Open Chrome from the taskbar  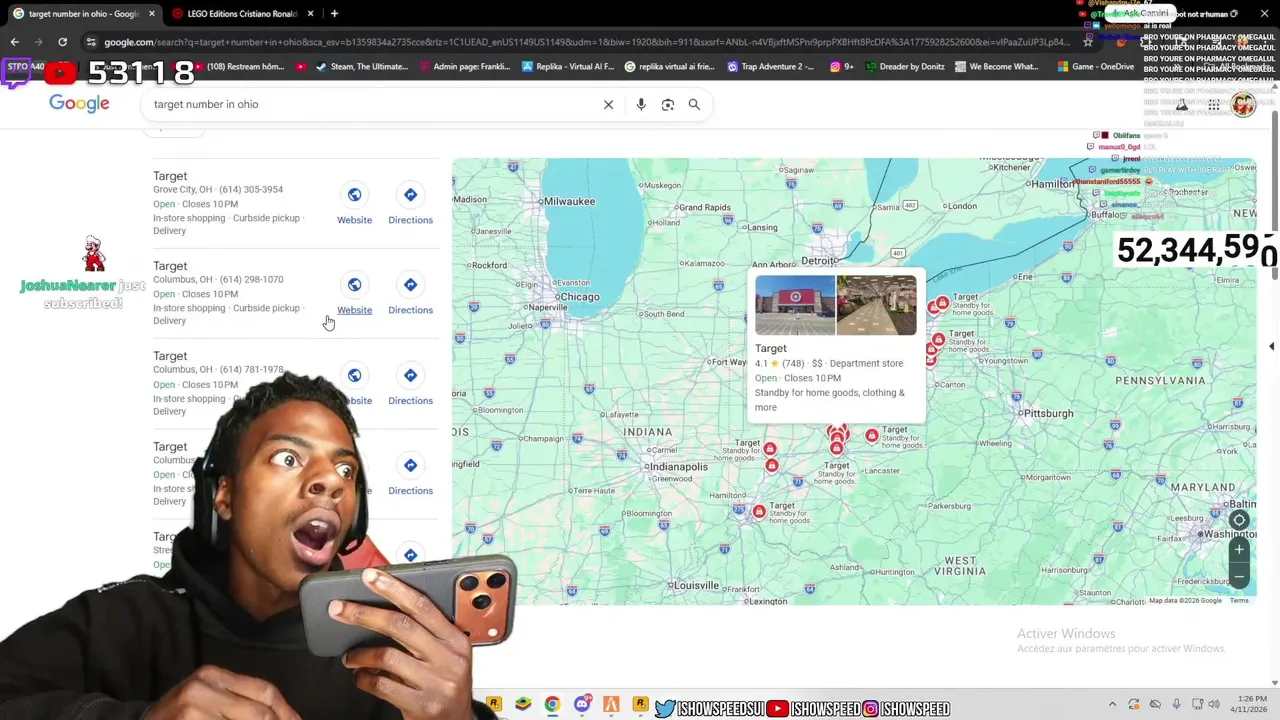click(x=552, y=705)
